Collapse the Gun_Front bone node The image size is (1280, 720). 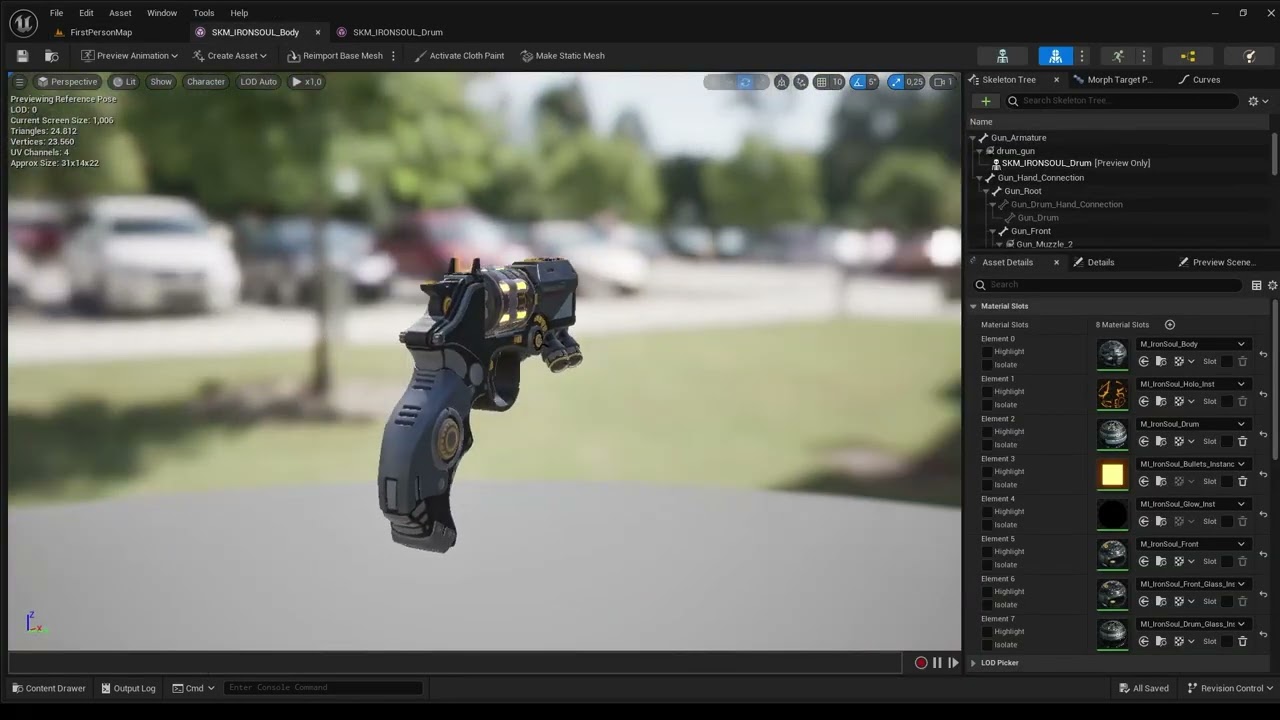992,231
